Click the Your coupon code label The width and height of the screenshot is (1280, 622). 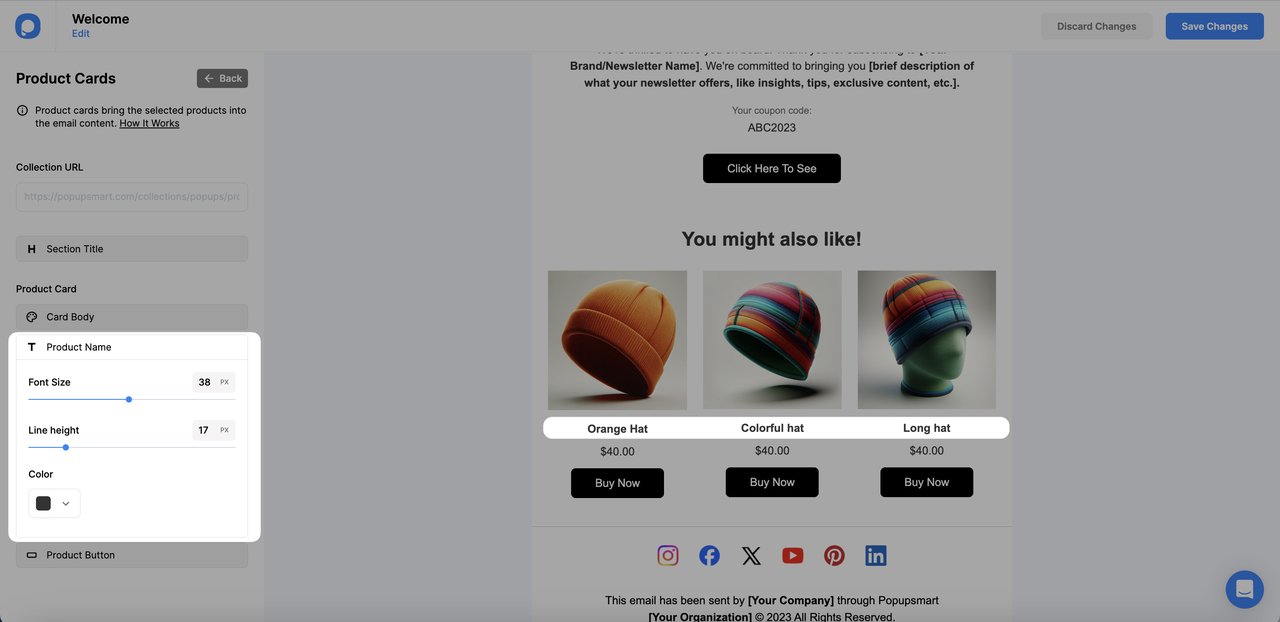(772, 110)
